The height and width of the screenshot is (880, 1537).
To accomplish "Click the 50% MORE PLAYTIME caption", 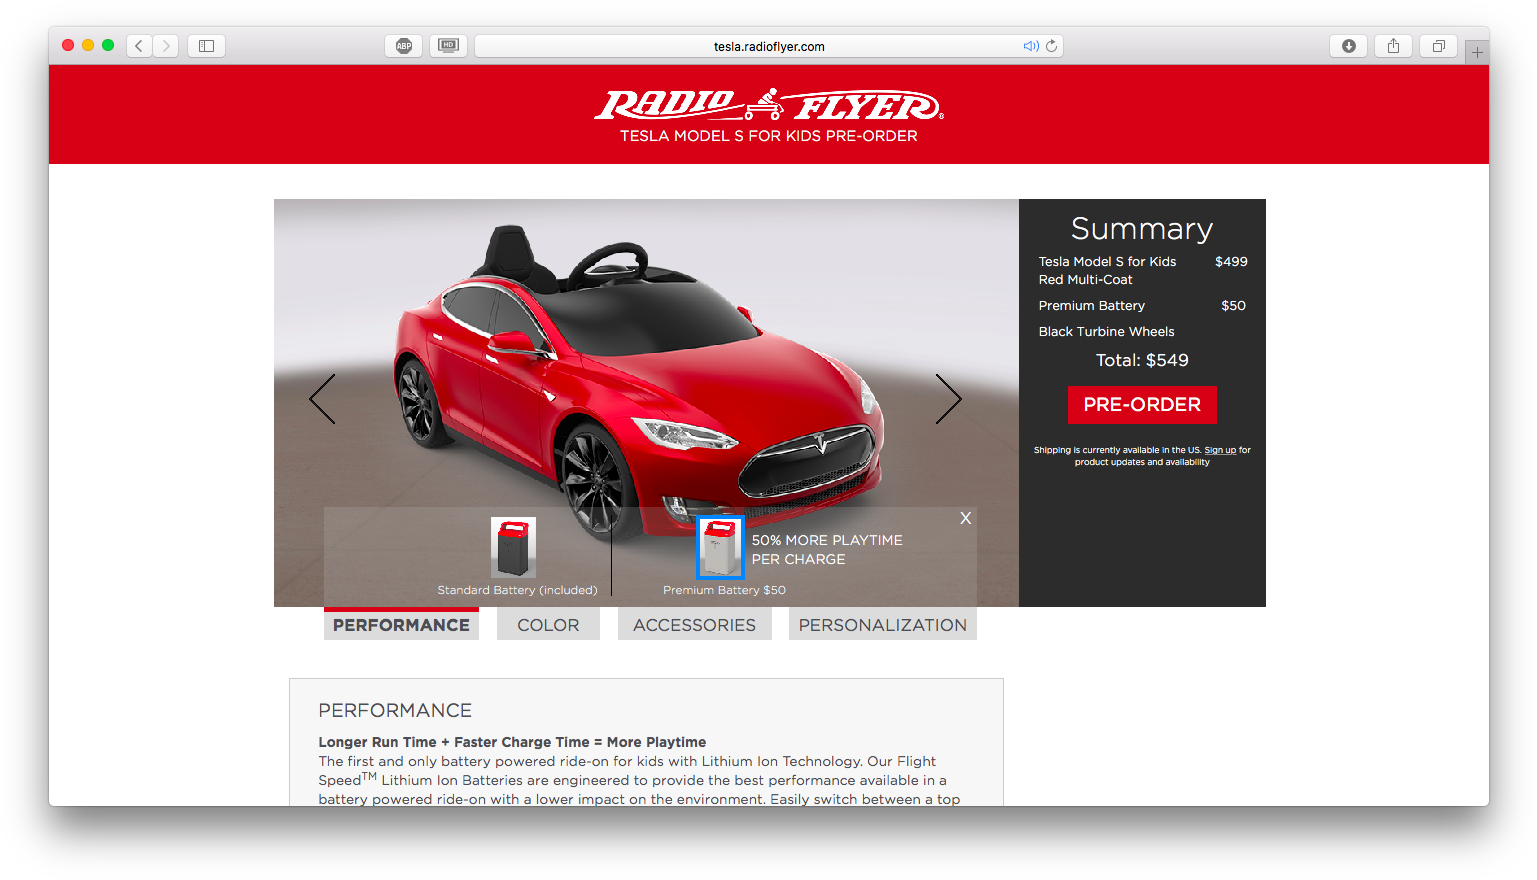I will 827,549.
